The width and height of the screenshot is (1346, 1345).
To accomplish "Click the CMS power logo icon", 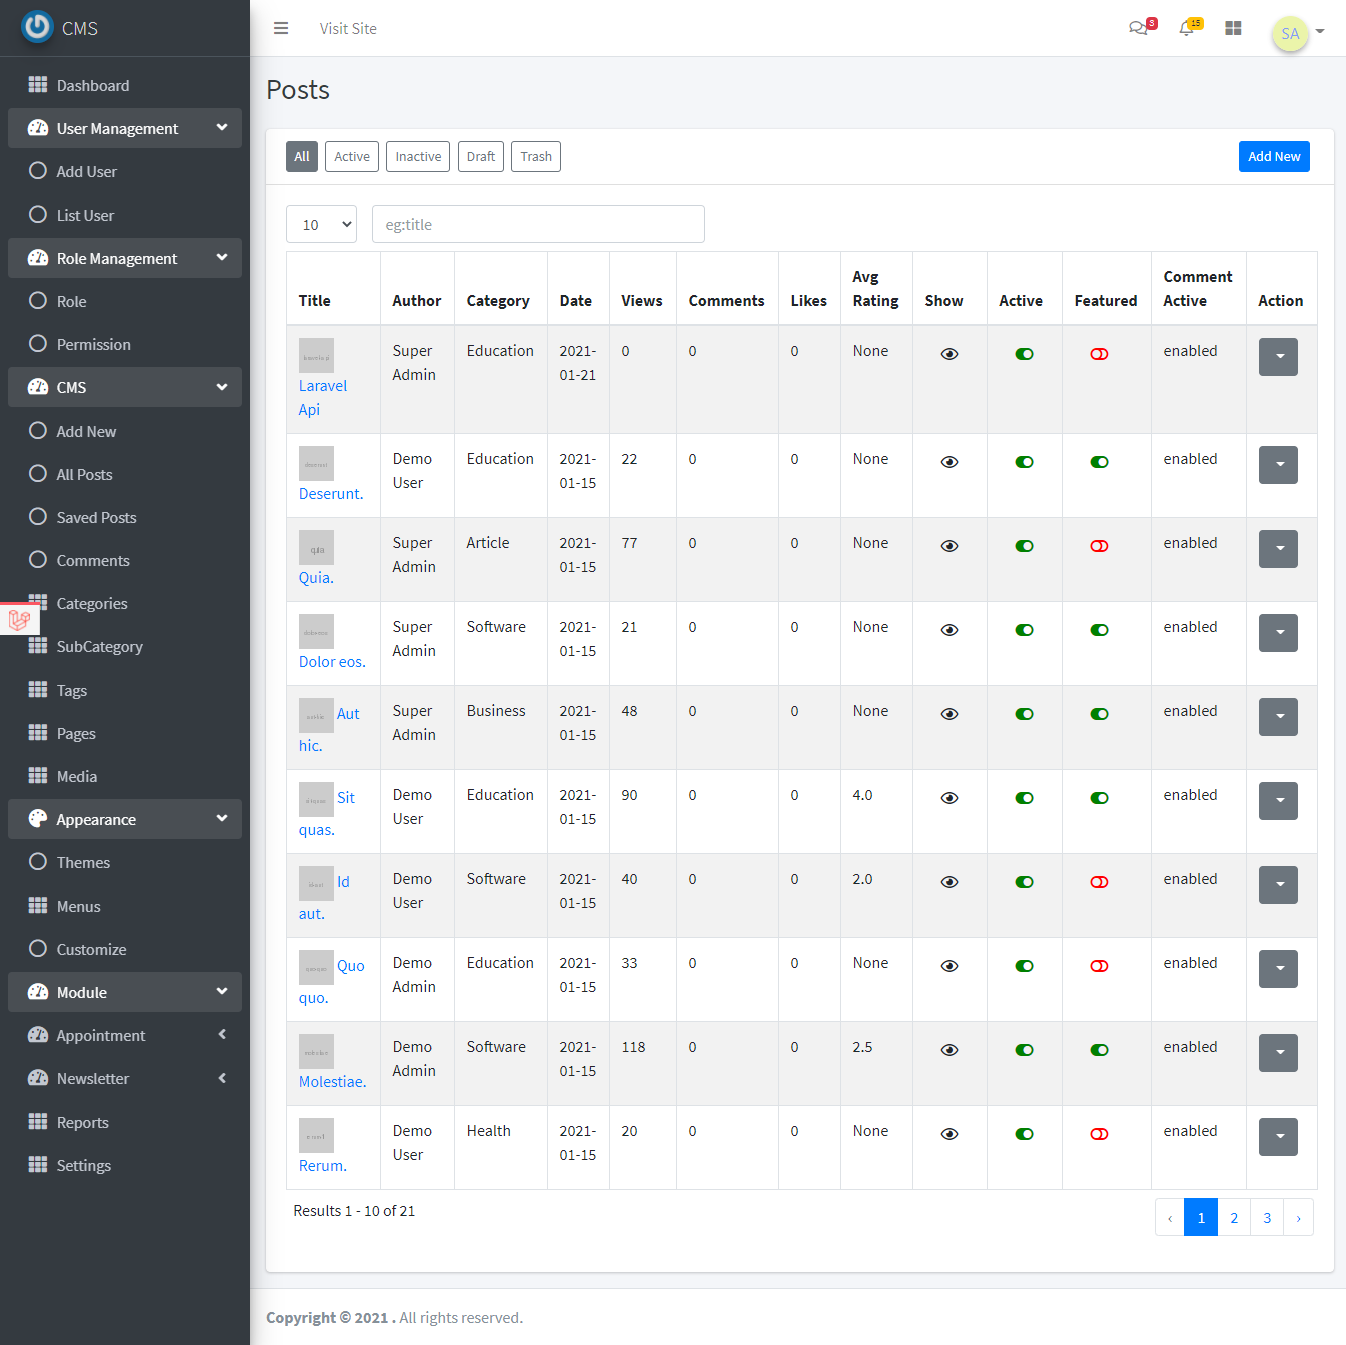I will click(x=37, y=27).
